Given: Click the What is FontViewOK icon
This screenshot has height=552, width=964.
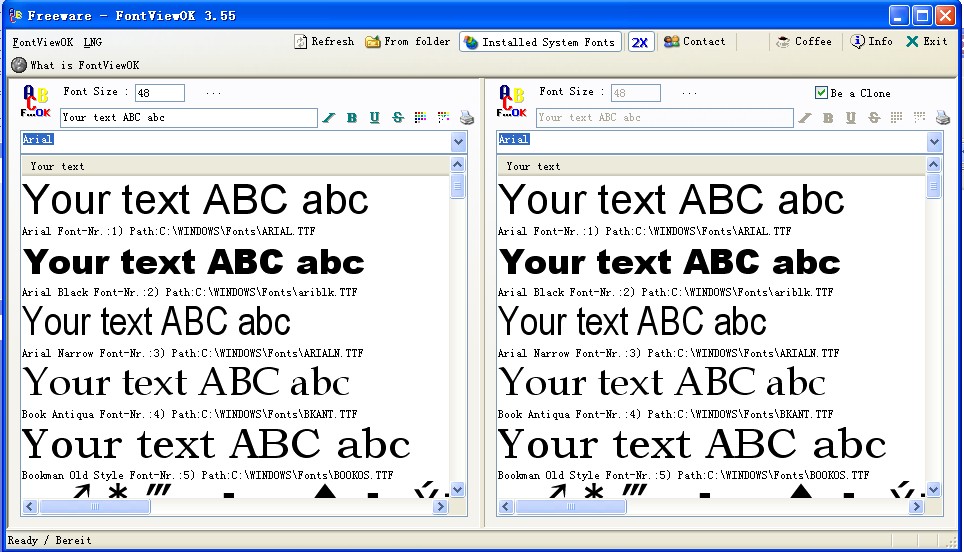Looking at the screenshot, I should click(19, 65).
